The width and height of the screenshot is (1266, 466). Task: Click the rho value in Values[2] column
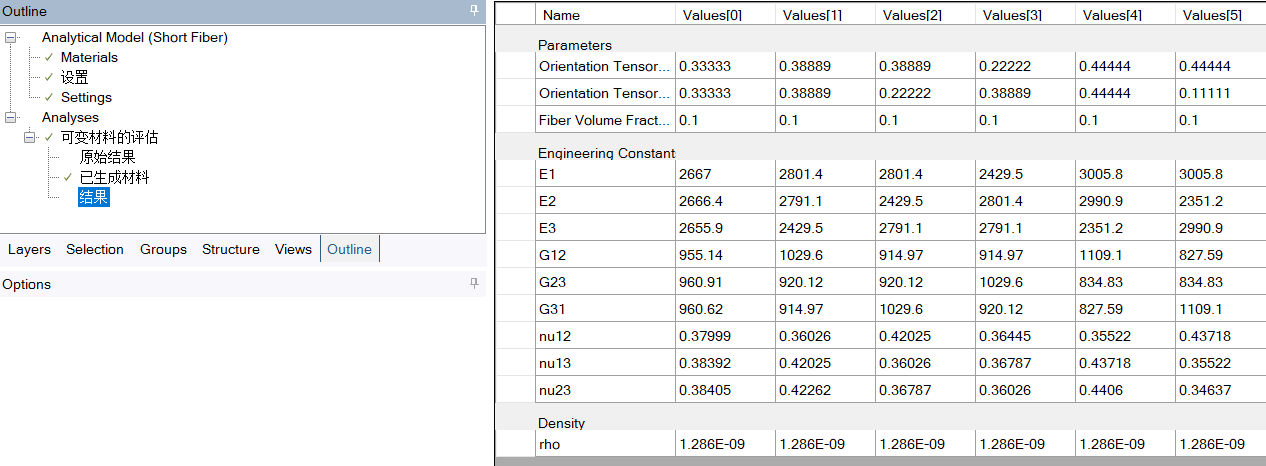[x=911, y=444]
